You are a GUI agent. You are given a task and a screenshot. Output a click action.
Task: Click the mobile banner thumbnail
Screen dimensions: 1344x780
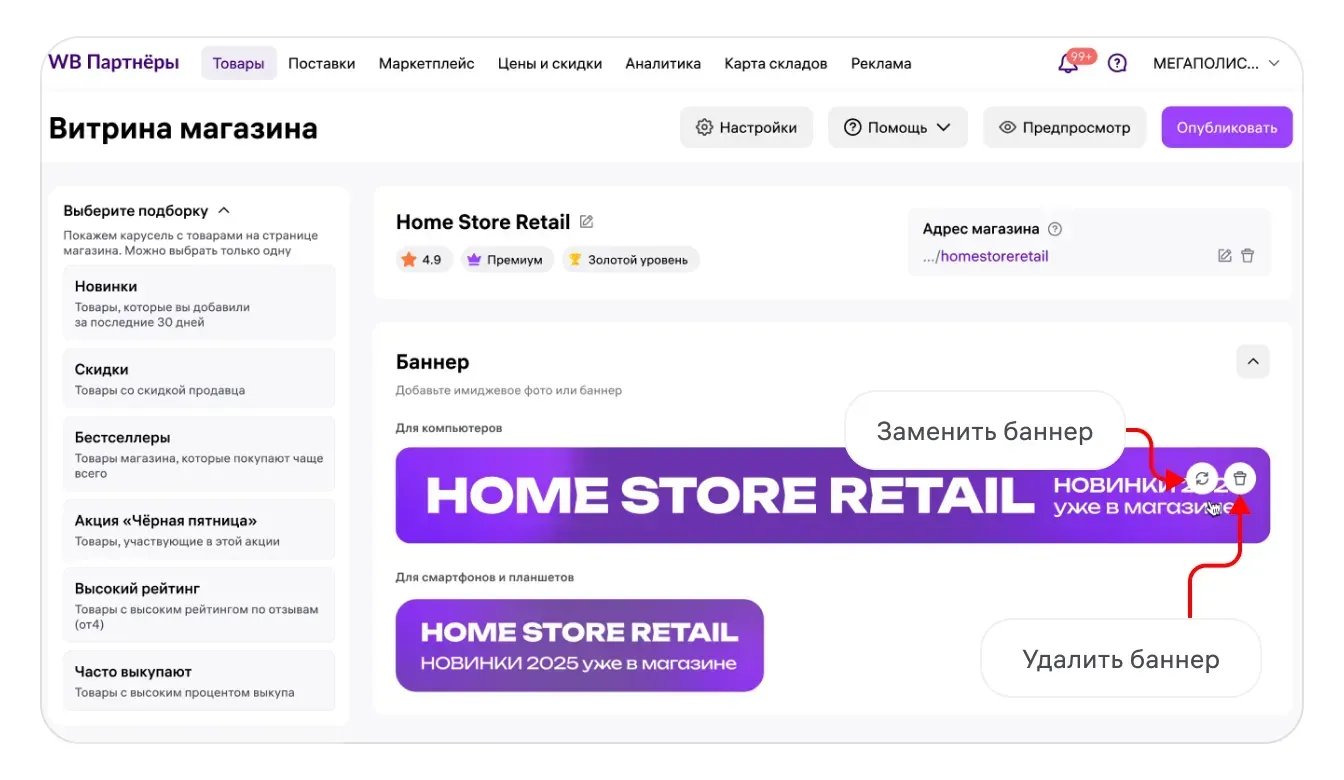pos(580,645)
